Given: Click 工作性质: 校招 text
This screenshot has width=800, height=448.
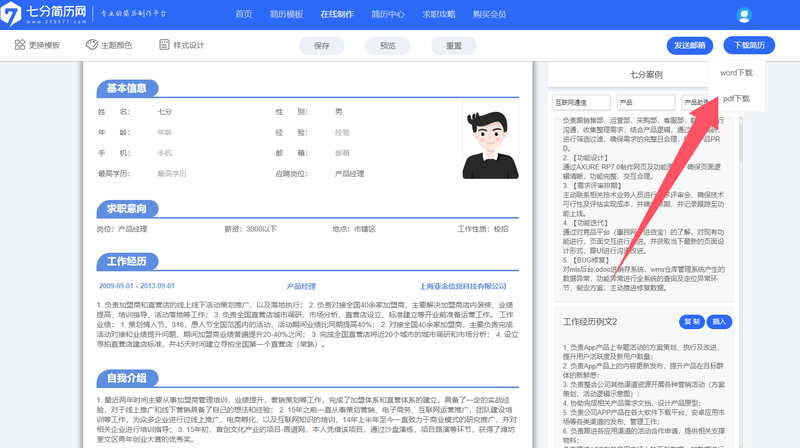Looking at the screenshot, I should coord(483,229).
